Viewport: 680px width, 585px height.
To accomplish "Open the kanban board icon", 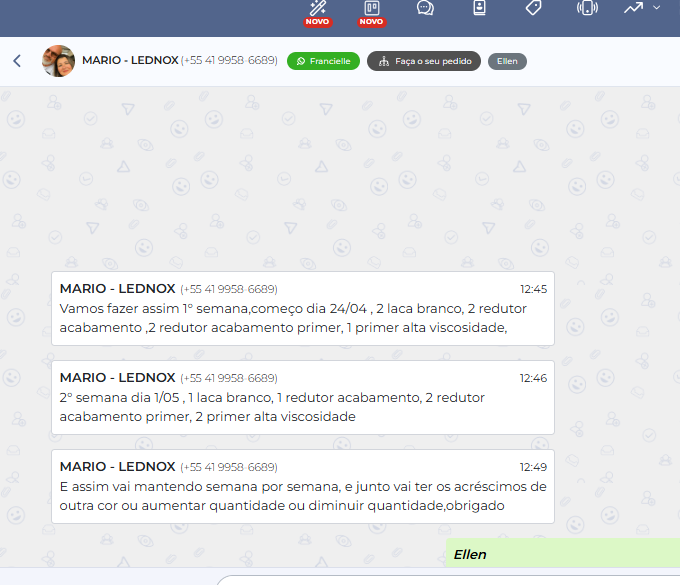I will [372, 9].
